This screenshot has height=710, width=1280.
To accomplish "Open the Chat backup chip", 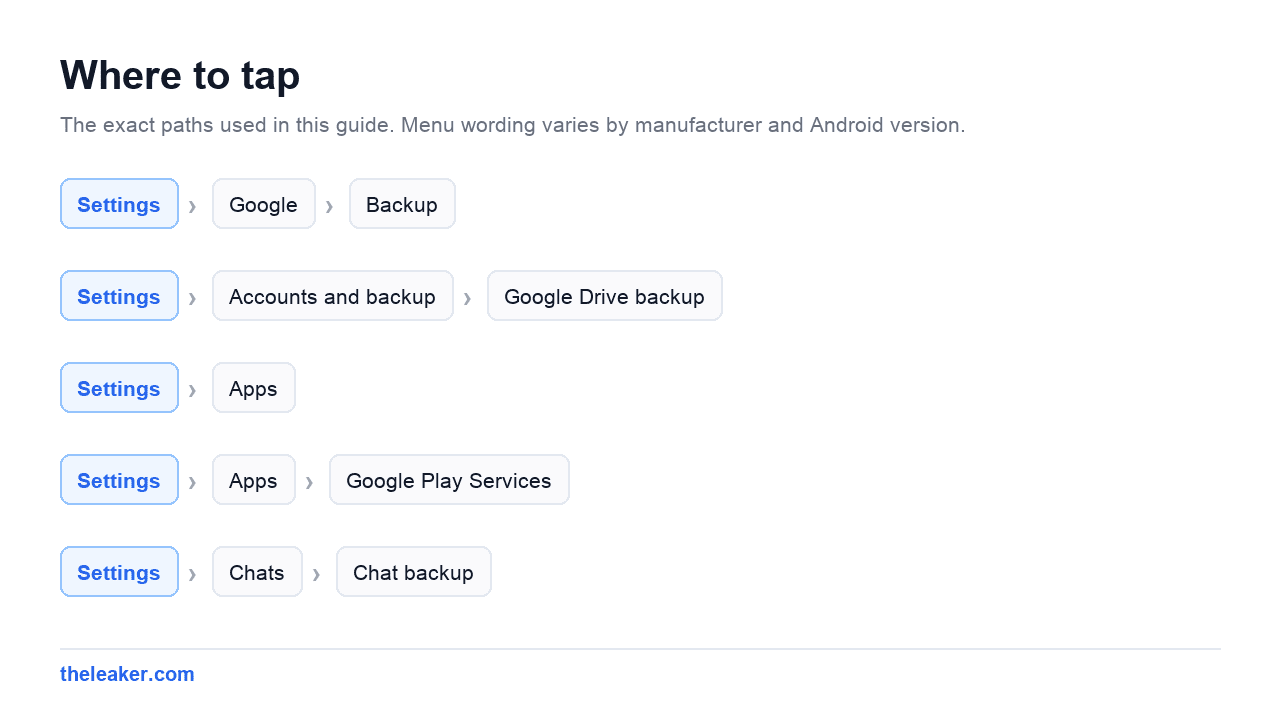I will click(414, 572).
